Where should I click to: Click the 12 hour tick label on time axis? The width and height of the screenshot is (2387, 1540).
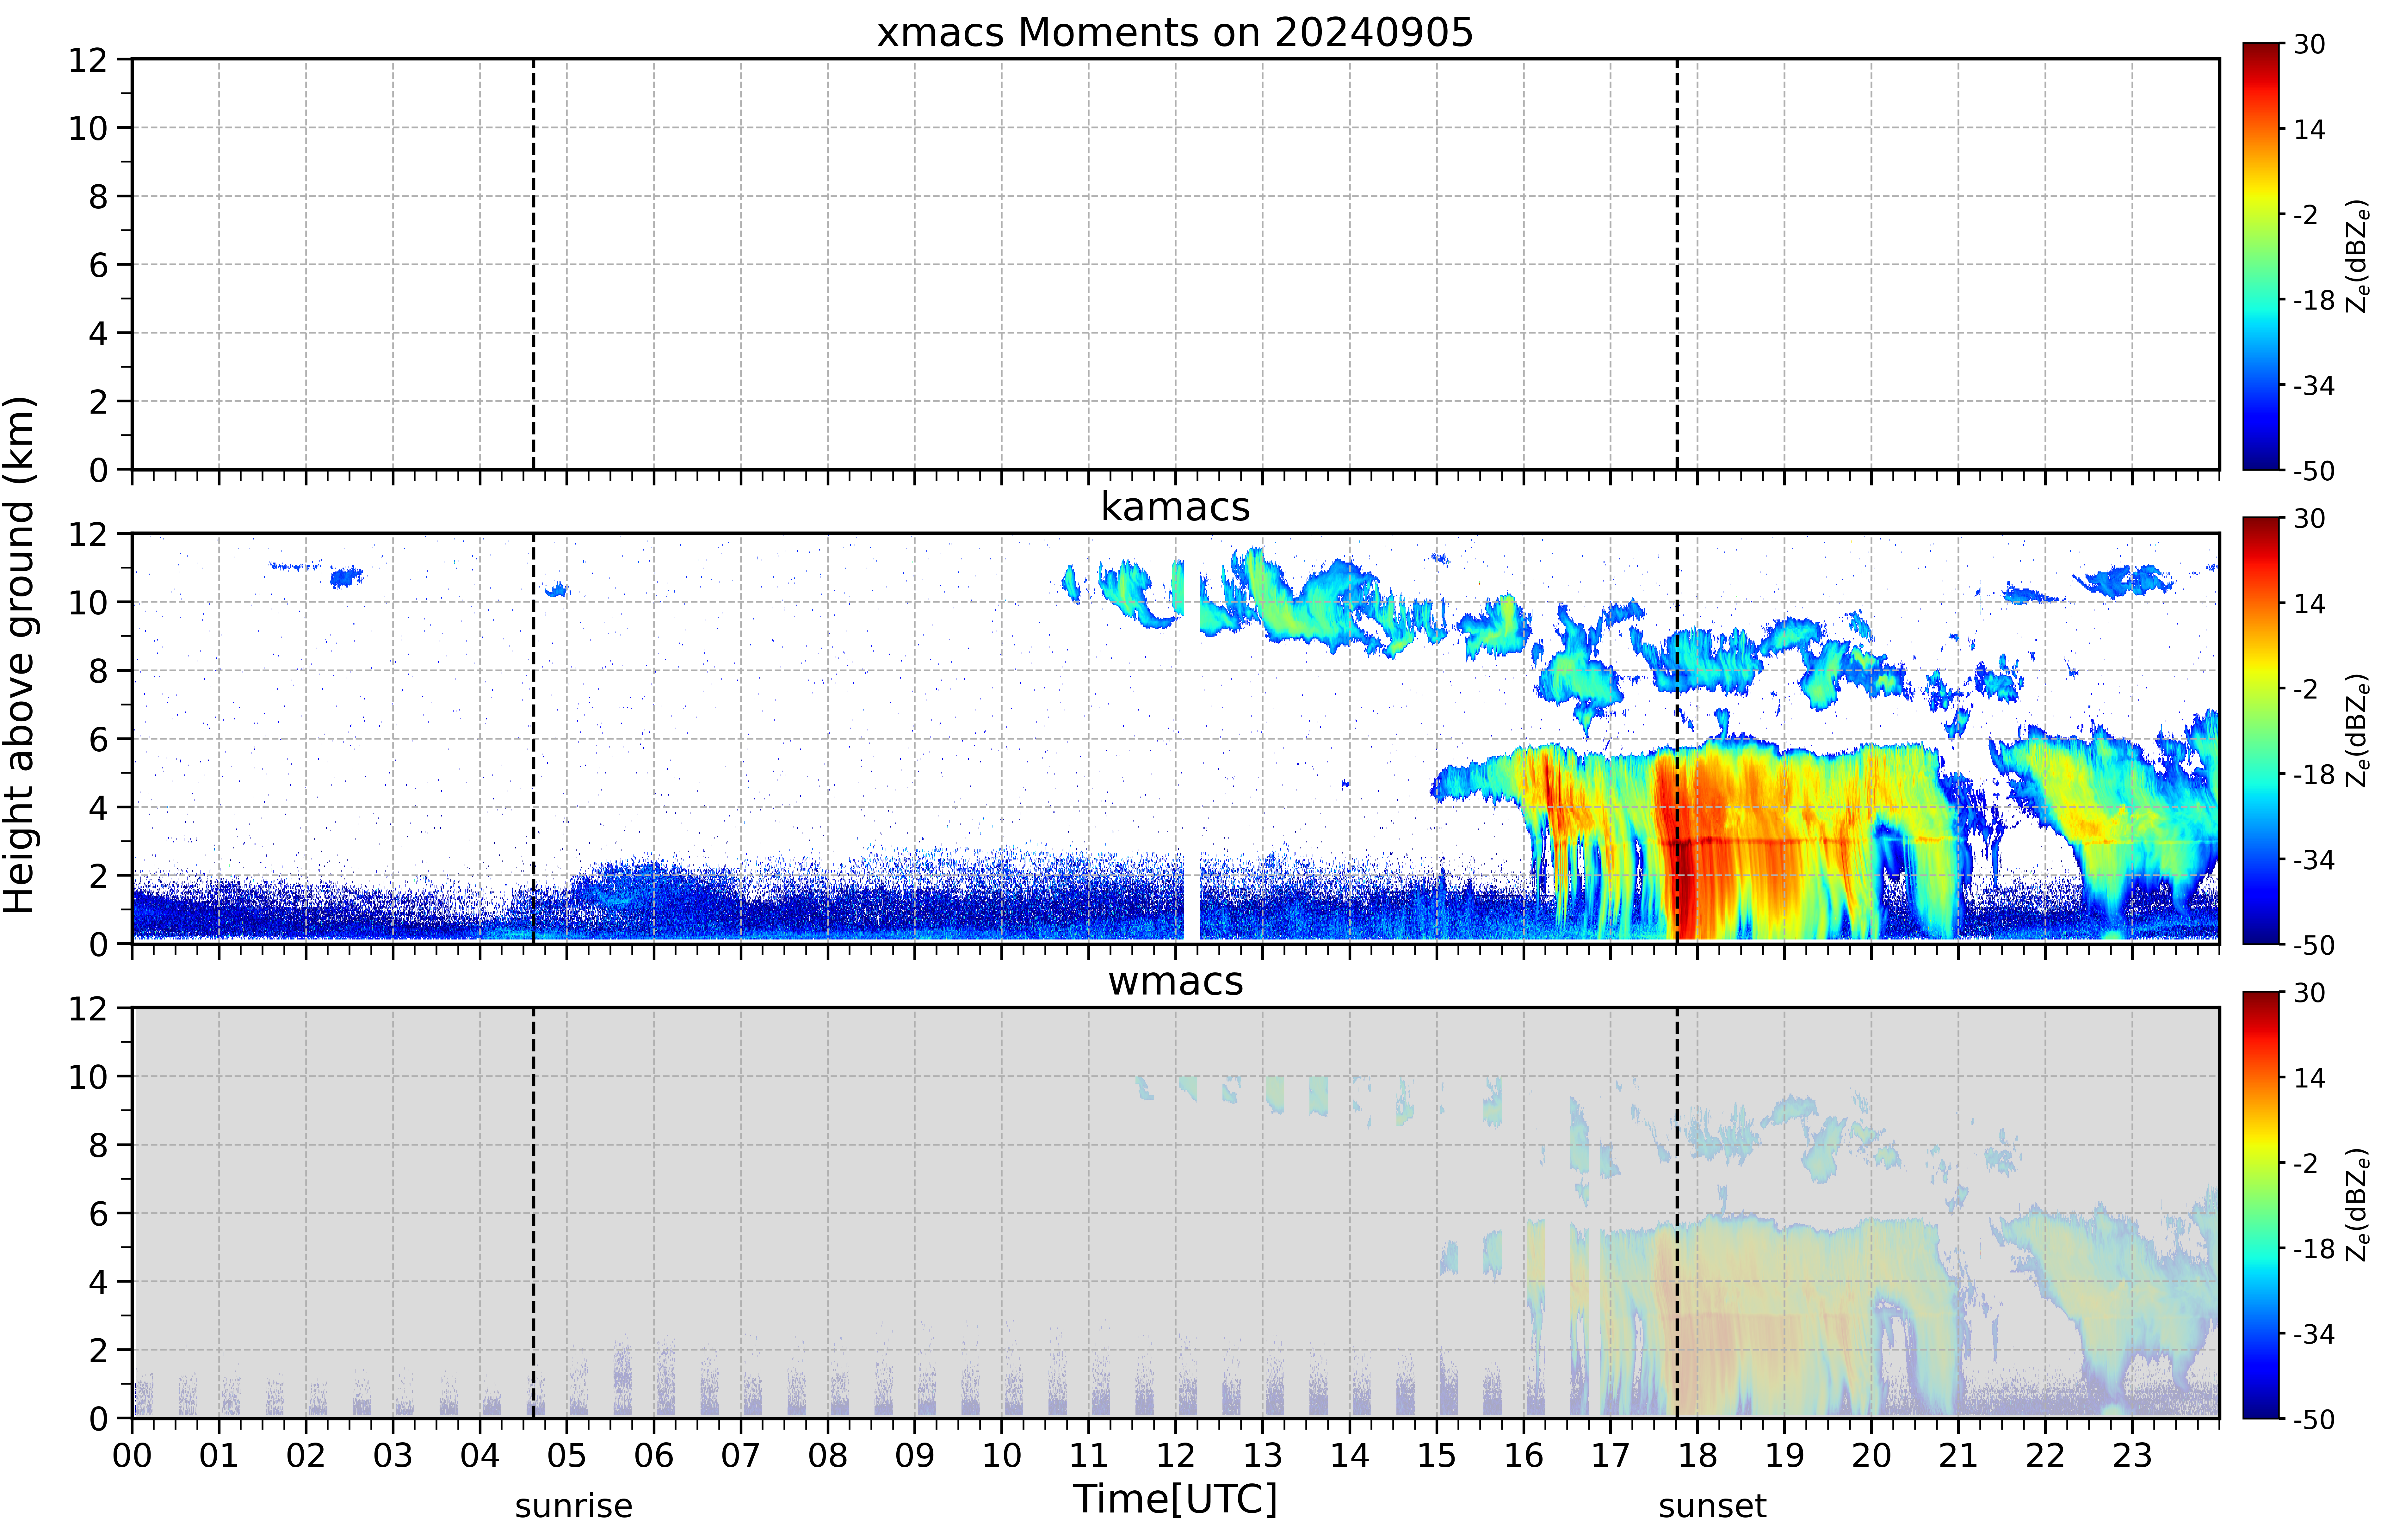pyautogui.click(x=1175, y=1455)
